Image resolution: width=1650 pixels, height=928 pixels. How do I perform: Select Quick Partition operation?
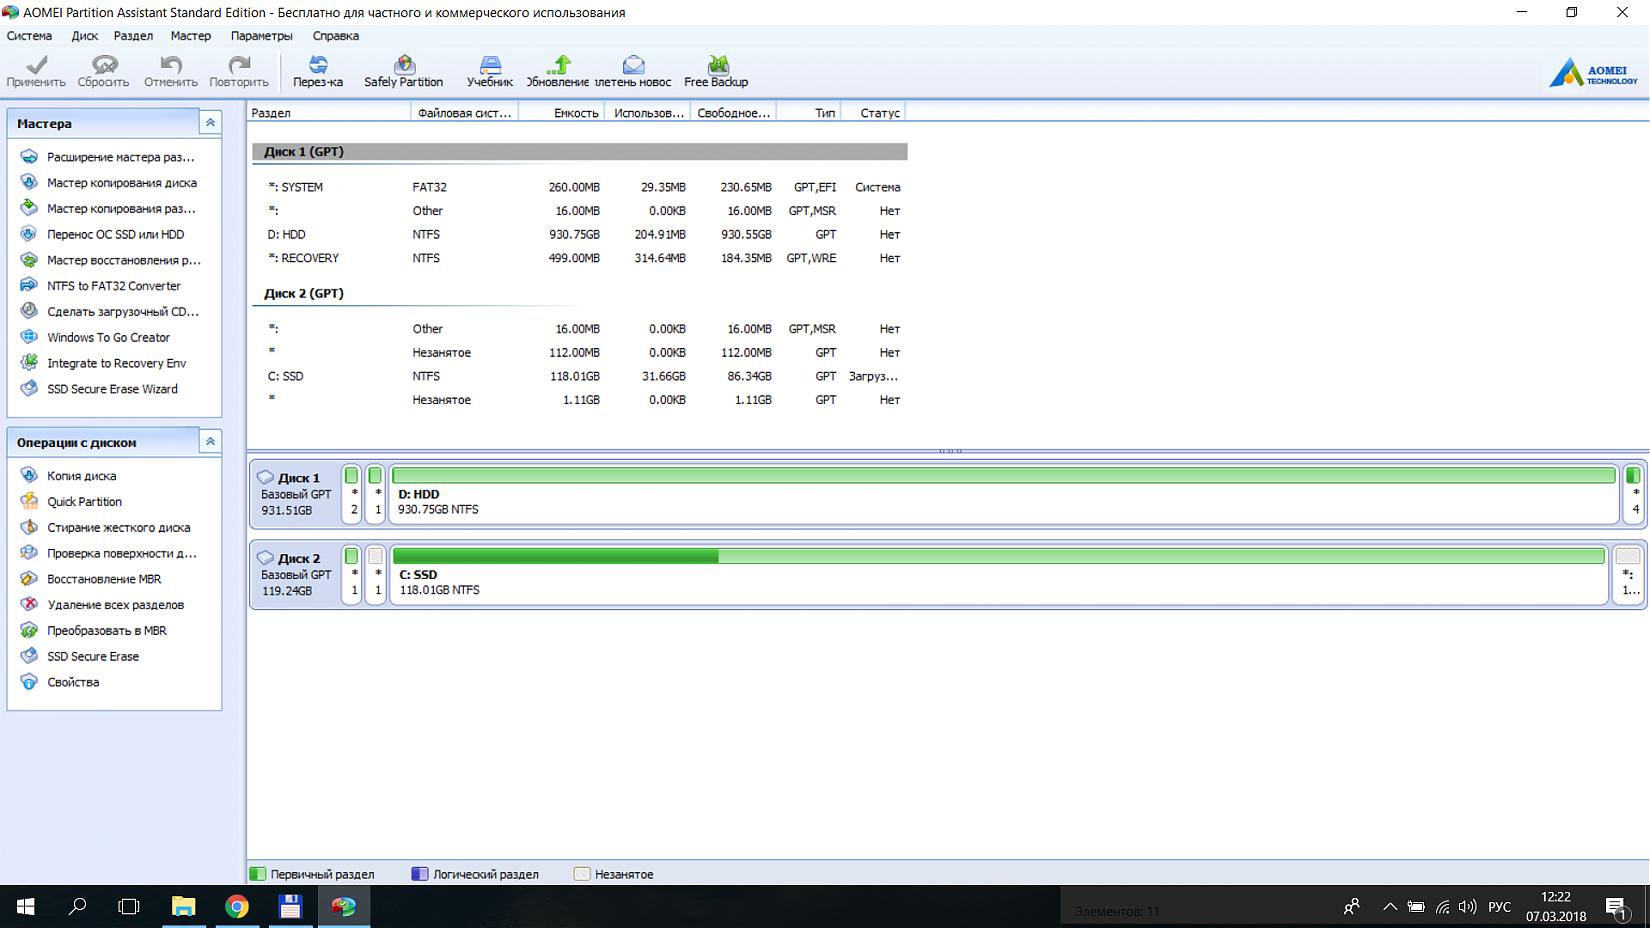[x=84, y=502]
